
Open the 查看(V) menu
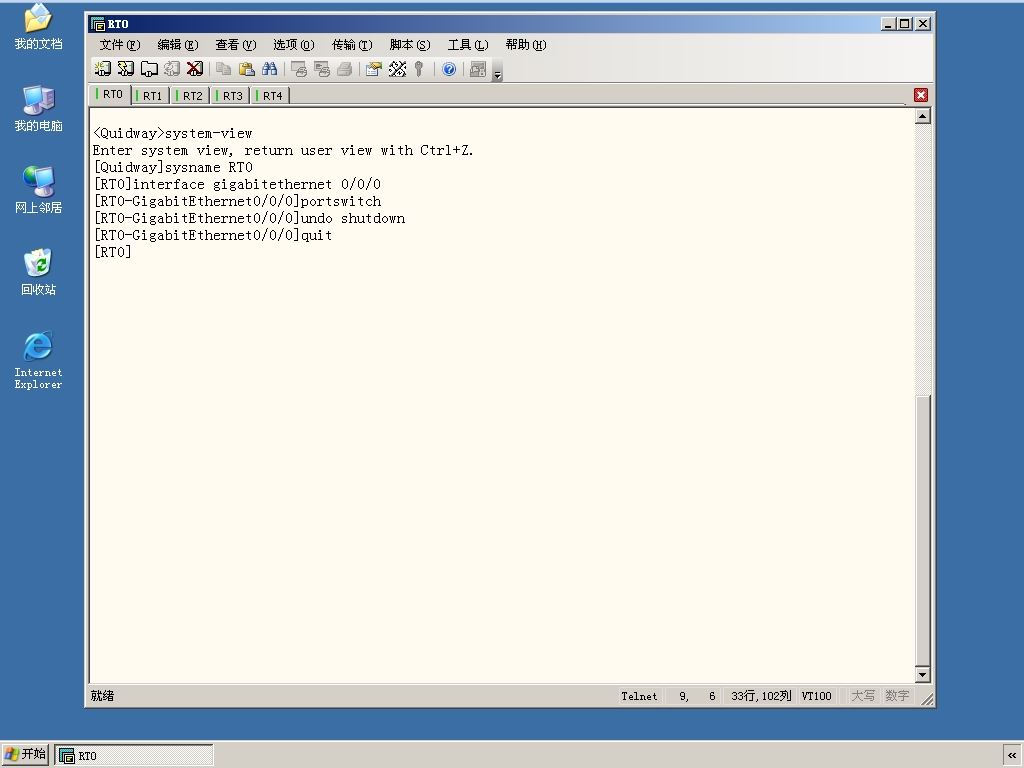point(236,44)
